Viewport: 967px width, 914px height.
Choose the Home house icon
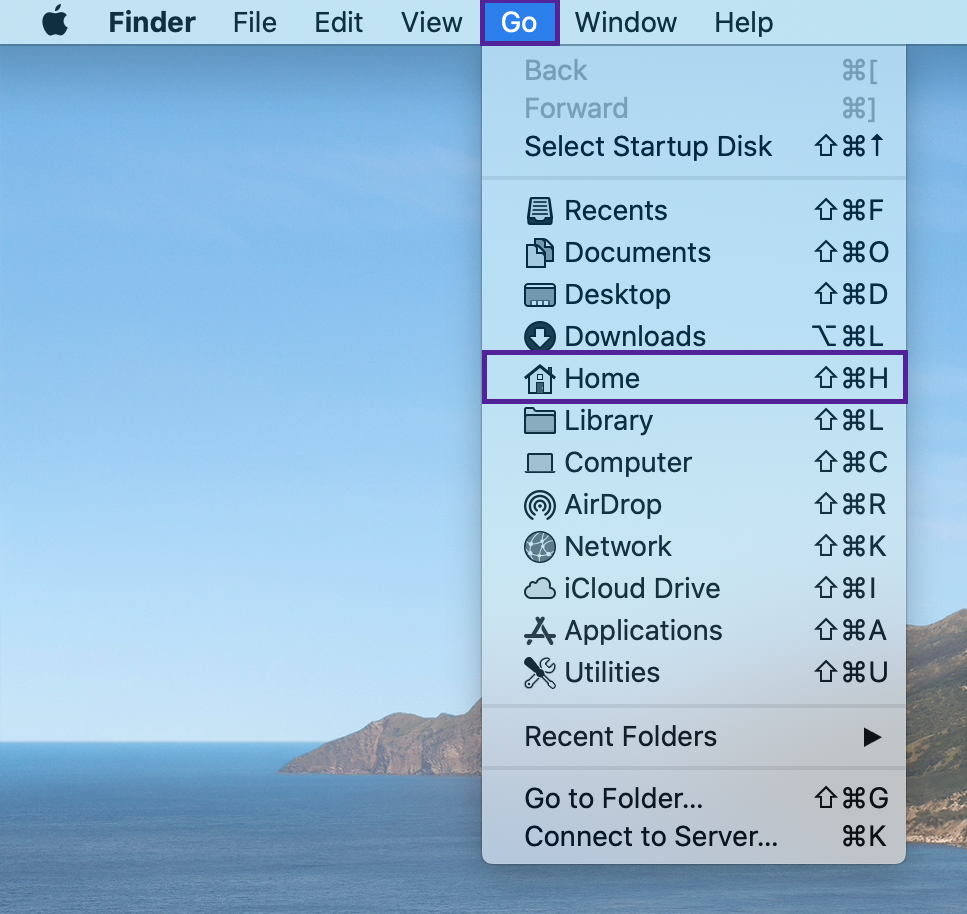point(540,379)
